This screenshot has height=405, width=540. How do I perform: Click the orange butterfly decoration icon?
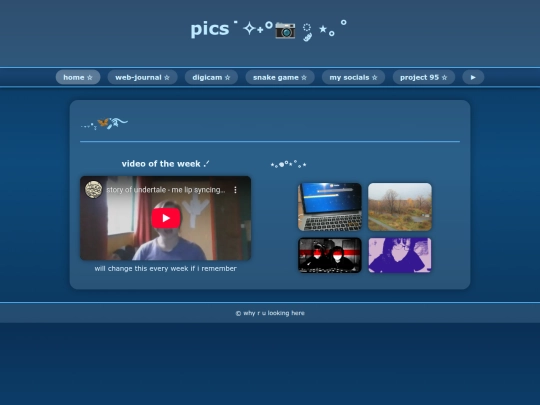(x=103, y=122)
